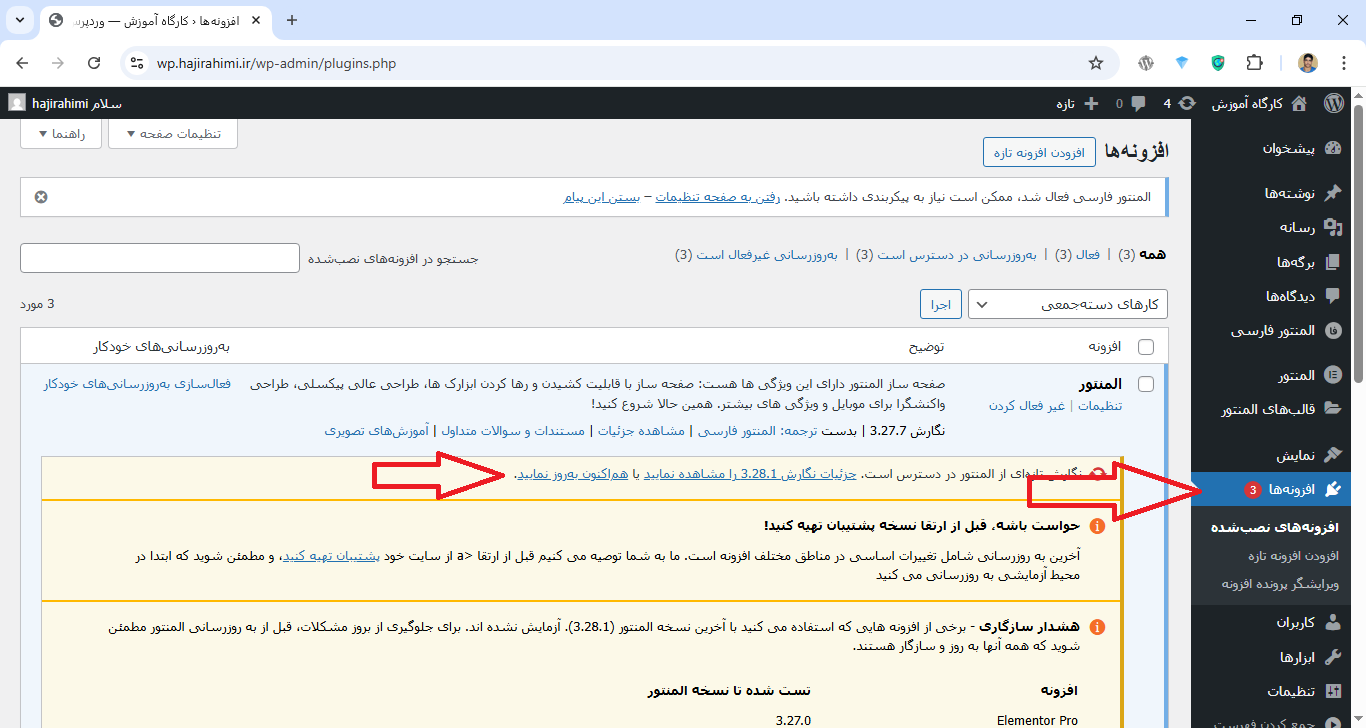
Task: Open آموزش‌های تصویری link
Action: (x=376, y=430)
